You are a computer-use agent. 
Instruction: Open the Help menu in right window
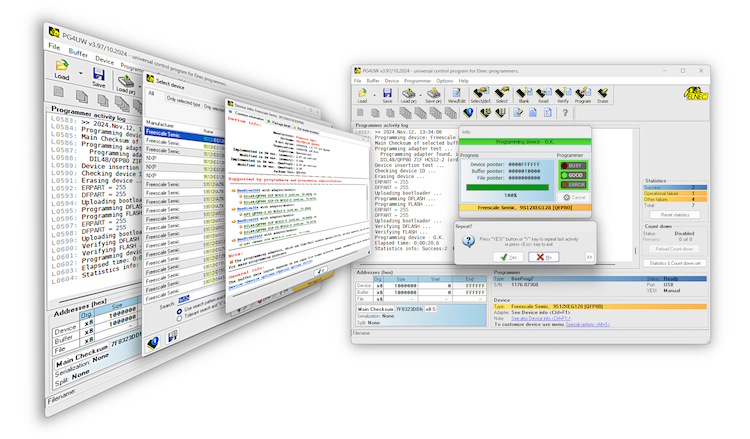[463, 81]
